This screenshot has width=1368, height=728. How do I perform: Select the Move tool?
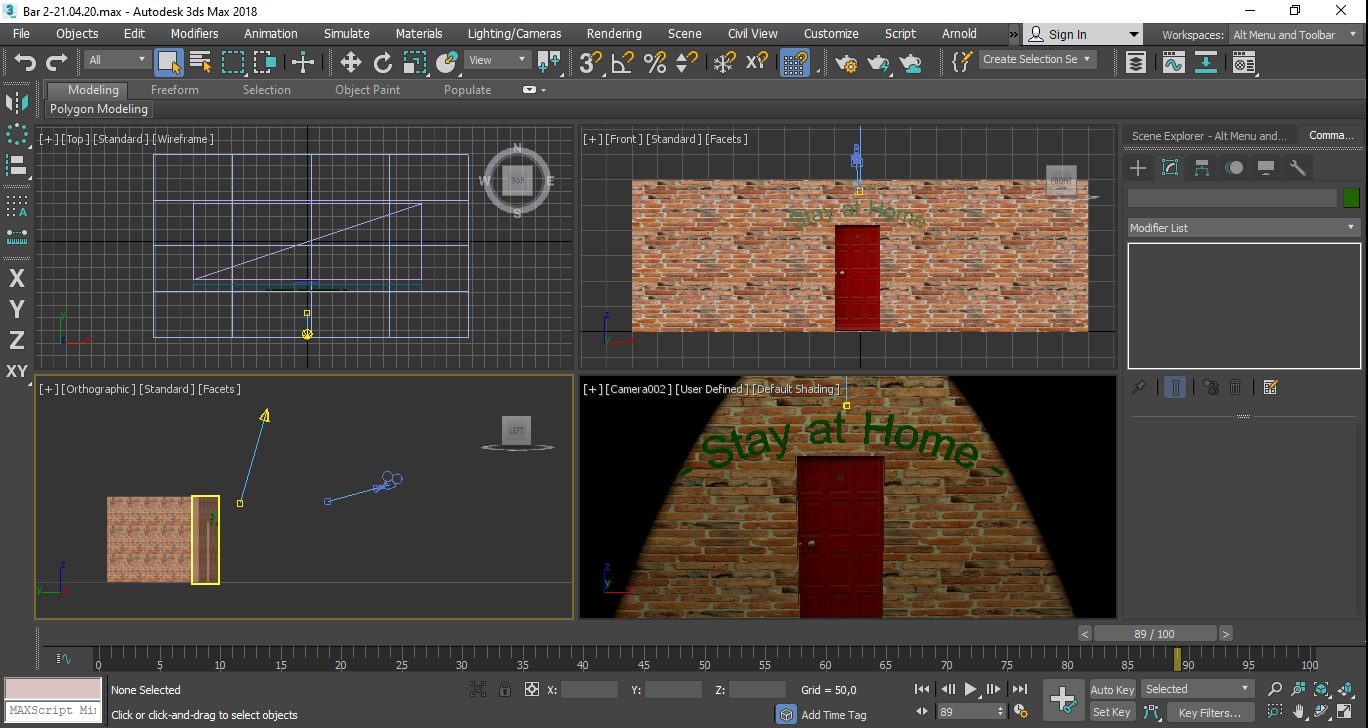351,62
